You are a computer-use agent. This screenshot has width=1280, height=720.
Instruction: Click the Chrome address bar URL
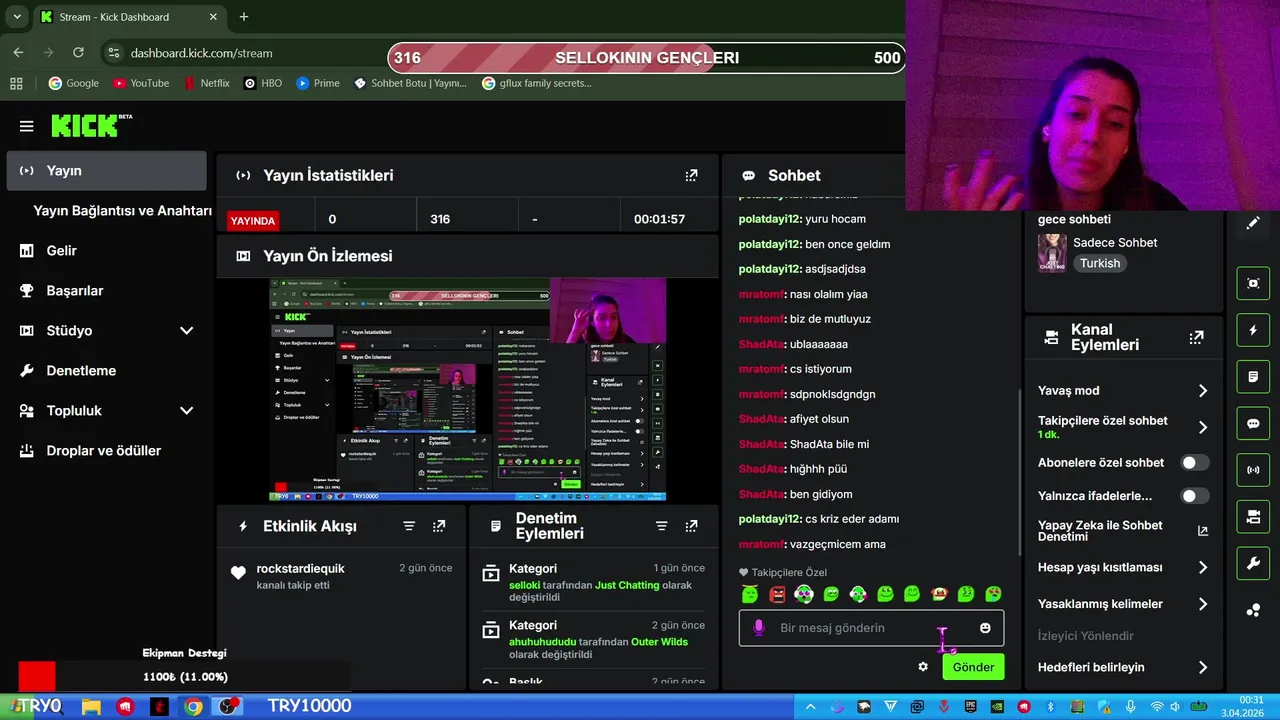point(201,53)
